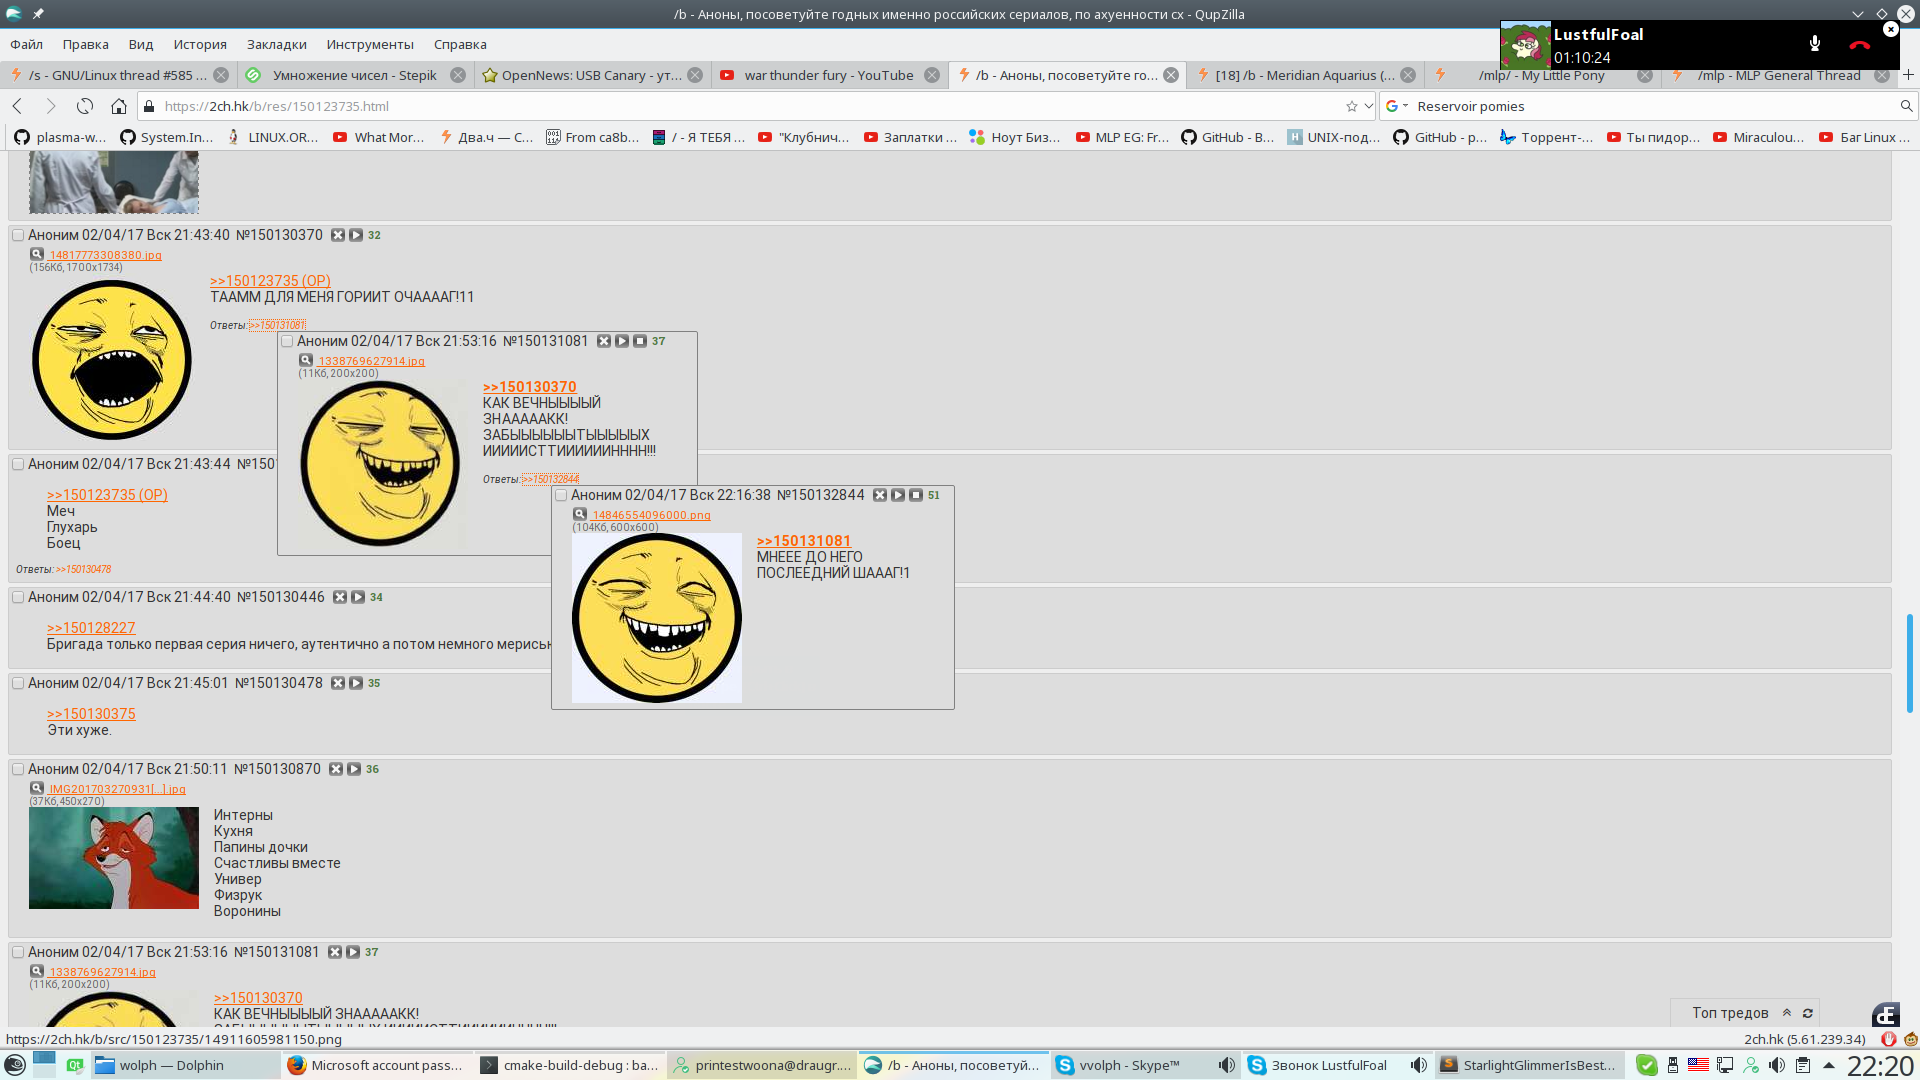Search image 14817773308380.jpg with the magnifier icon
This screenshot has width=1920, height=1080.
(x=37, y=254)
